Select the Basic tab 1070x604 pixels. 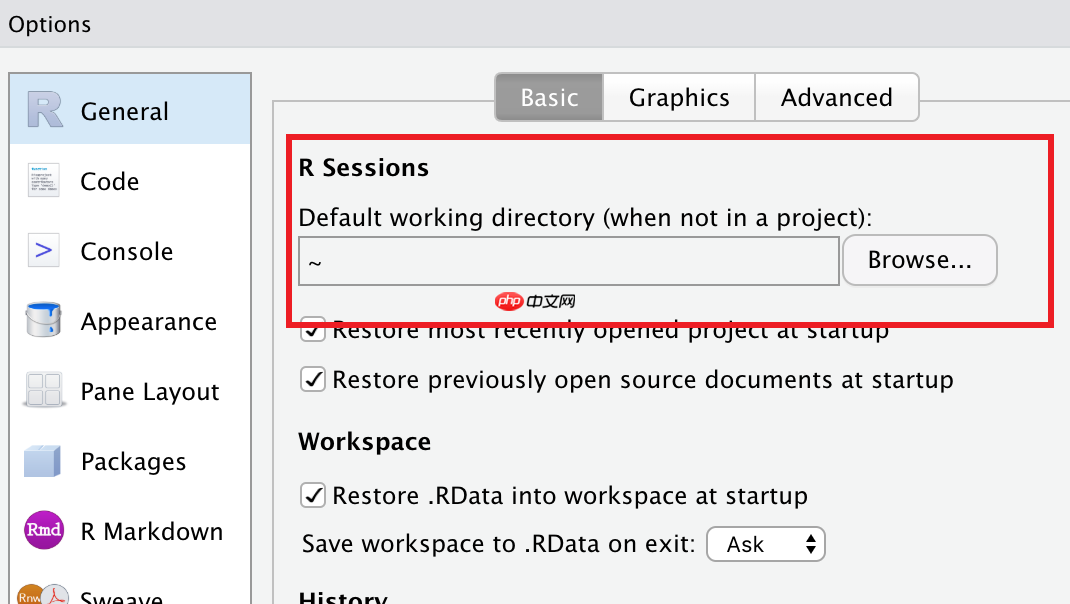tap(549, 98)
